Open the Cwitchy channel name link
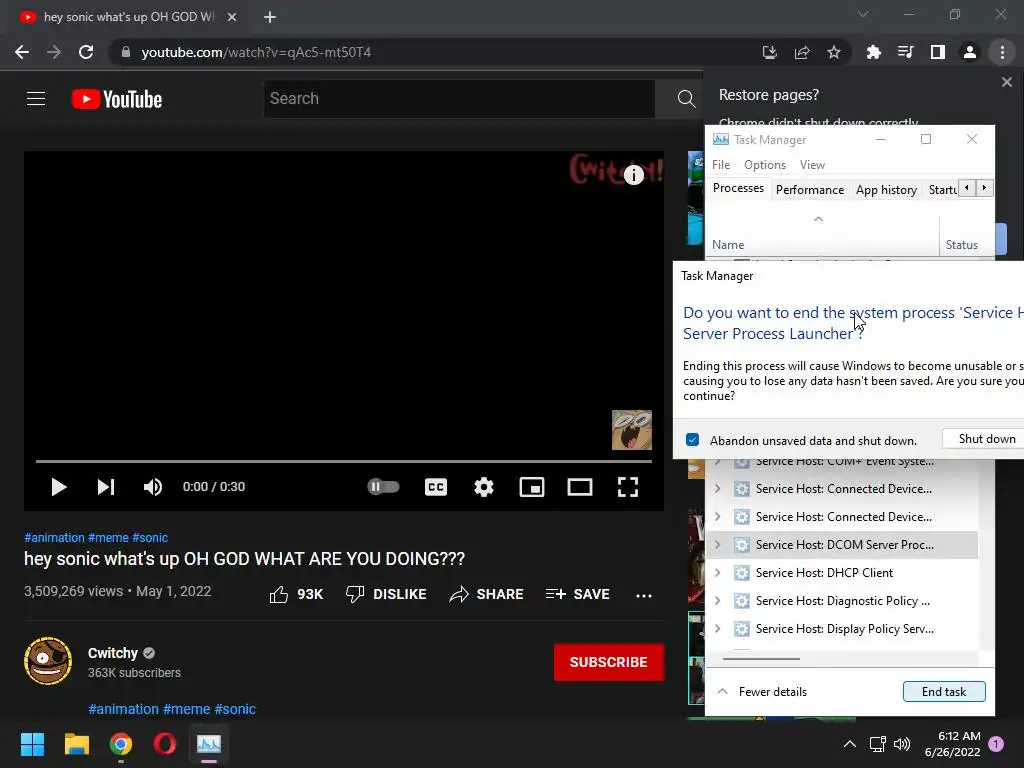Screen dimensions: 1024x768 pos(113,653)
